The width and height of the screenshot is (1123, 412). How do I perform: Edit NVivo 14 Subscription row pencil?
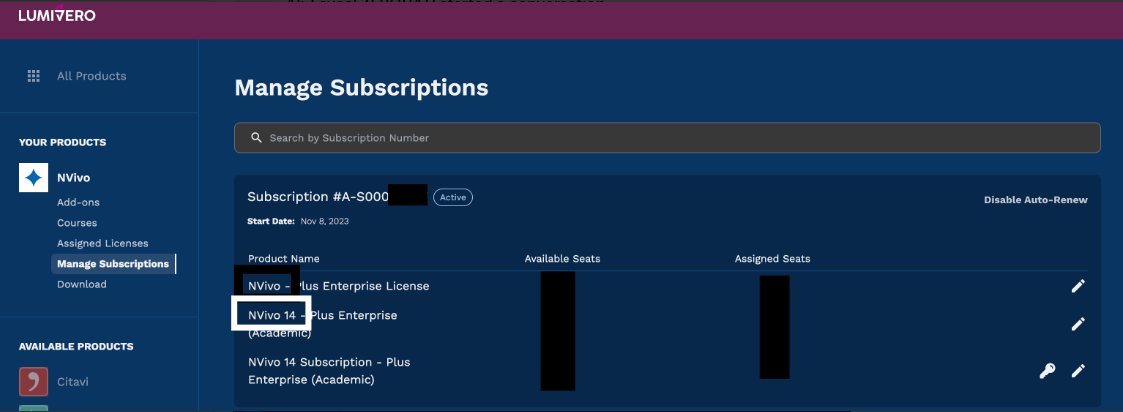click(x=1078, y=370)
